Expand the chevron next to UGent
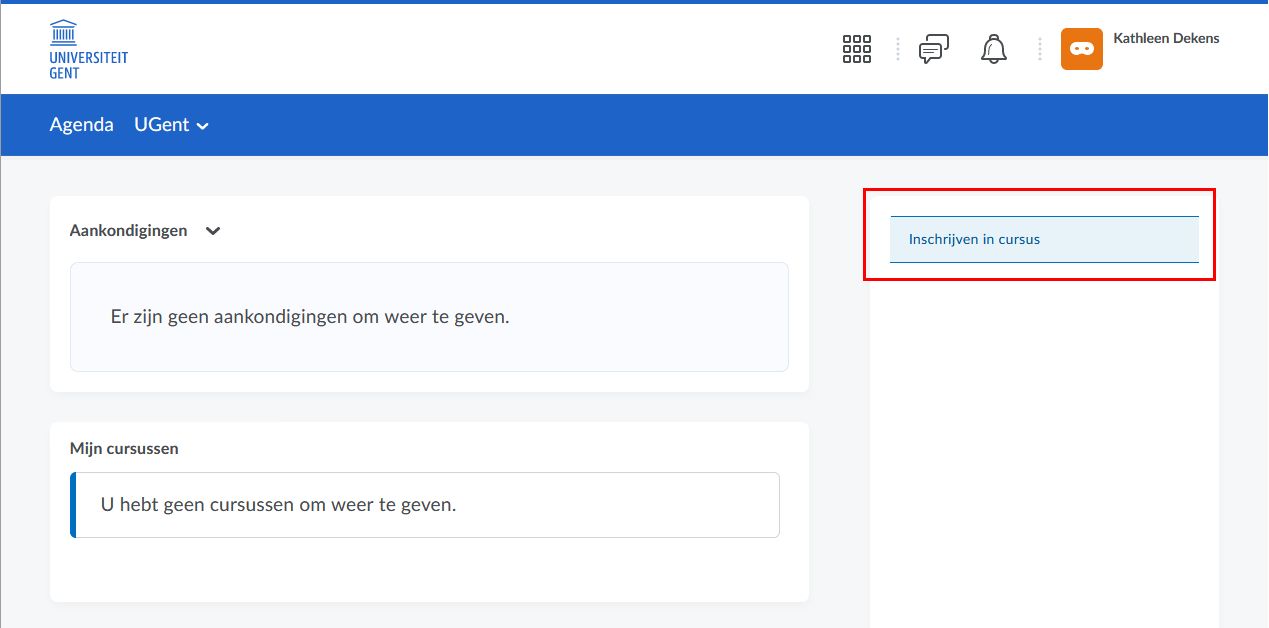 (x=203, y=126)
